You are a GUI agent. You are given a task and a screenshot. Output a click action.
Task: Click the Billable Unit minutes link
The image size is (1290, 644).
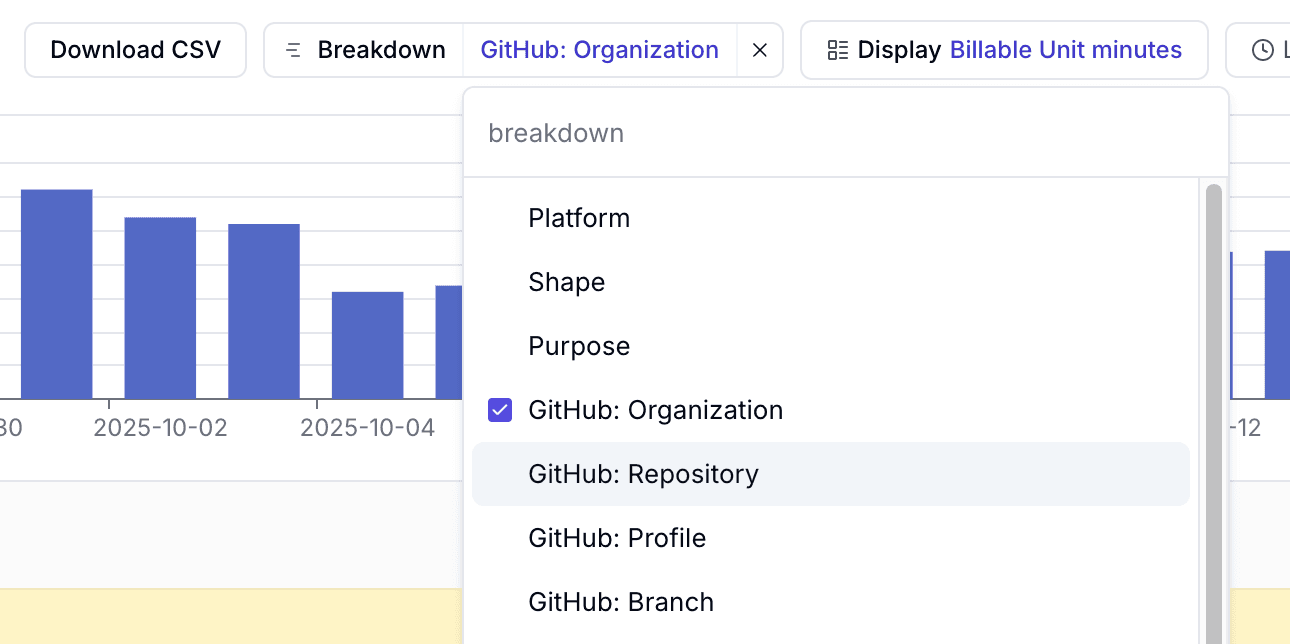(1065, 49)
